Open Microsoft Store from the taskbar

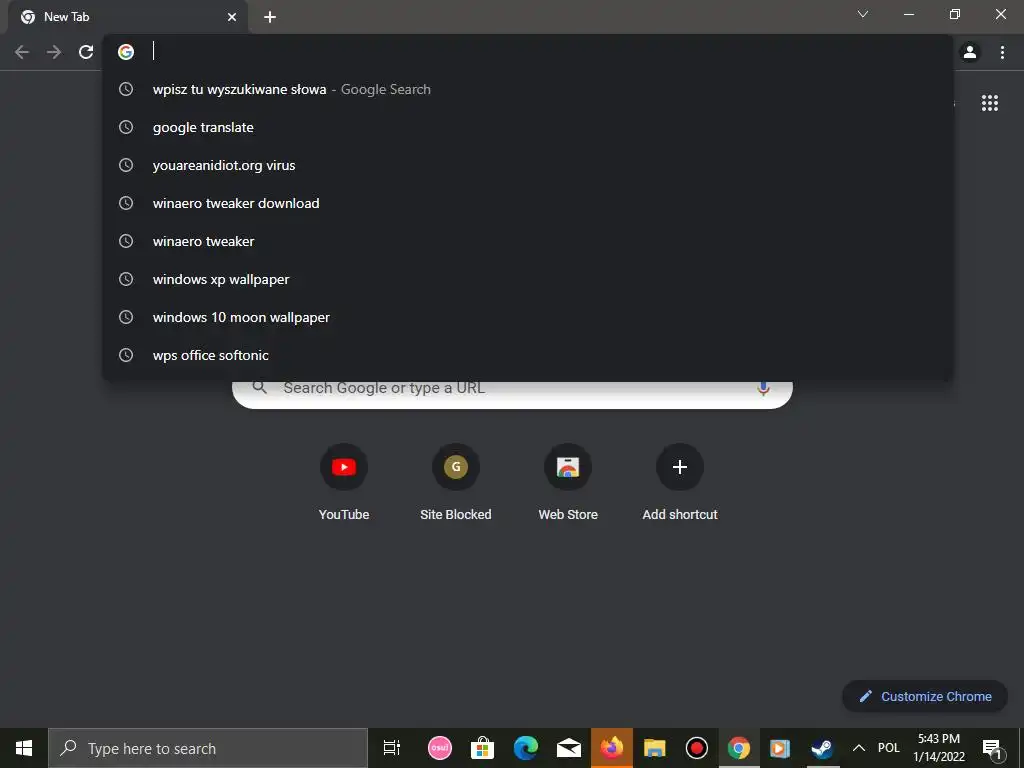pyautogui.click(x=483, y=748)
